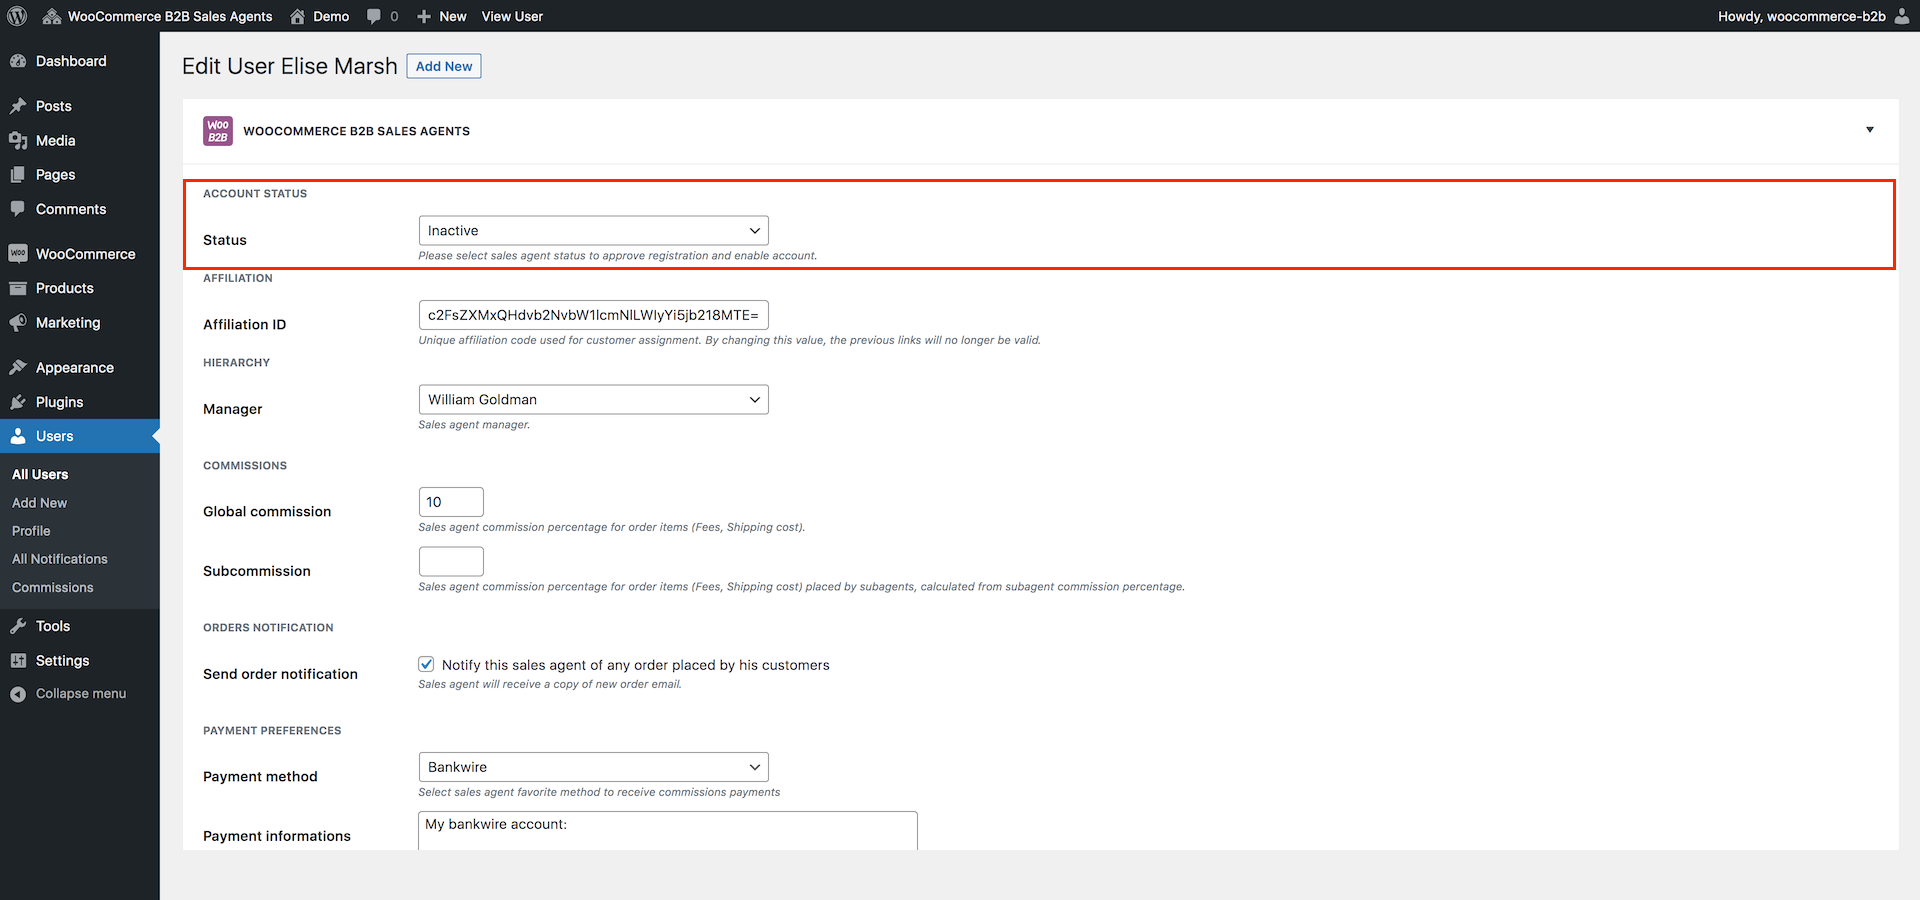Click the Tools wrench icon

18,626
